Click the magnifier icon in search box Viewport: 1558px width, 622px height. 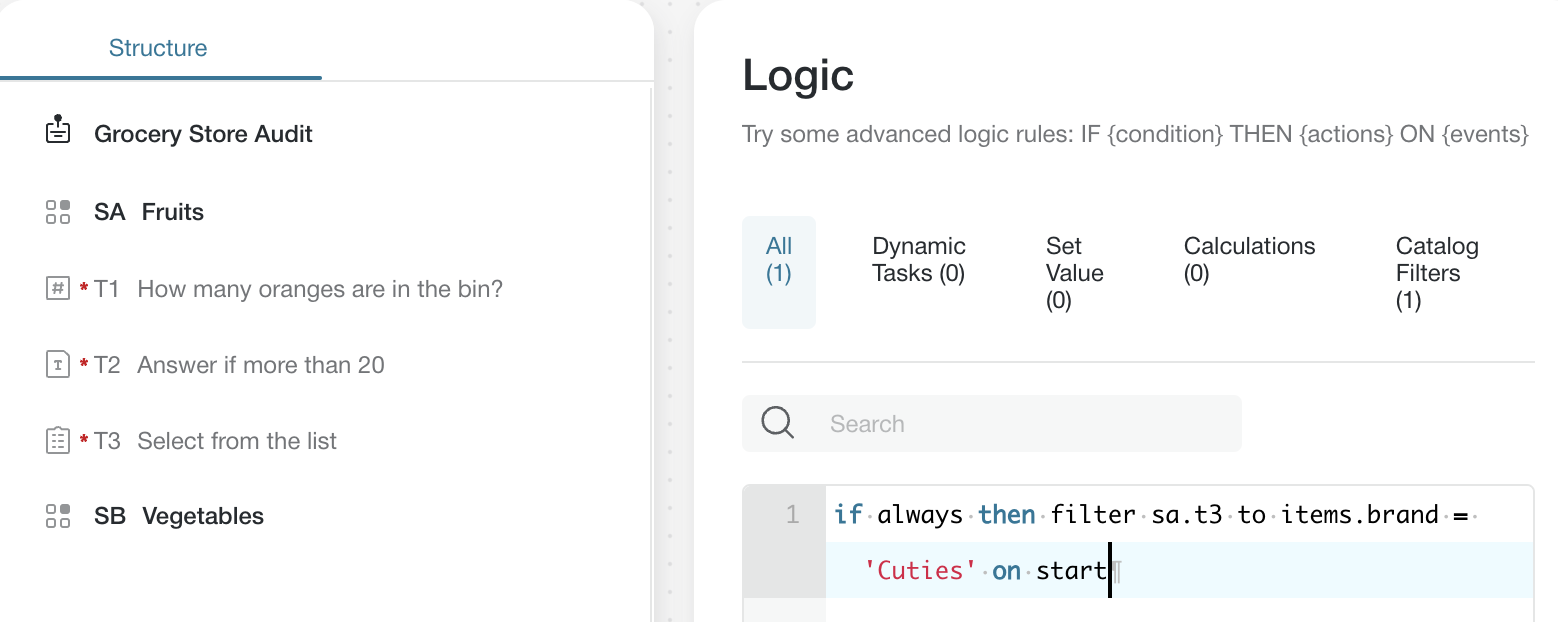pyautogui.click(x=778, y=423)
